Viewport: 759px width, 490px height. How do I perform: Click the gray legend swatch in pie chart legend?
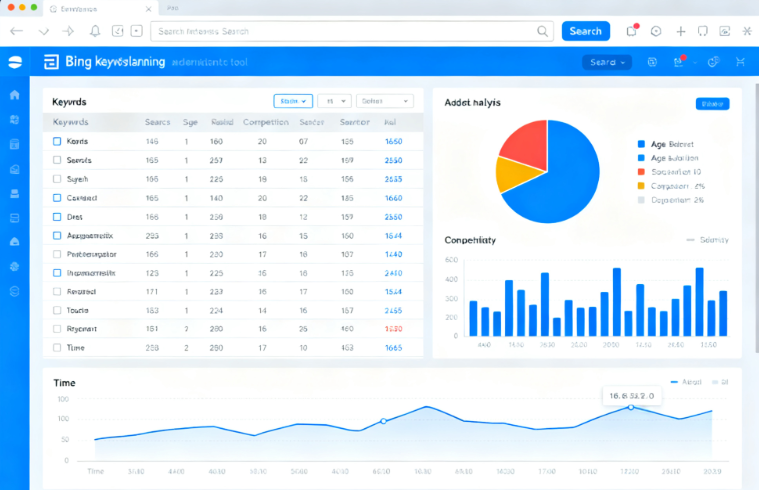click(641, 200)
